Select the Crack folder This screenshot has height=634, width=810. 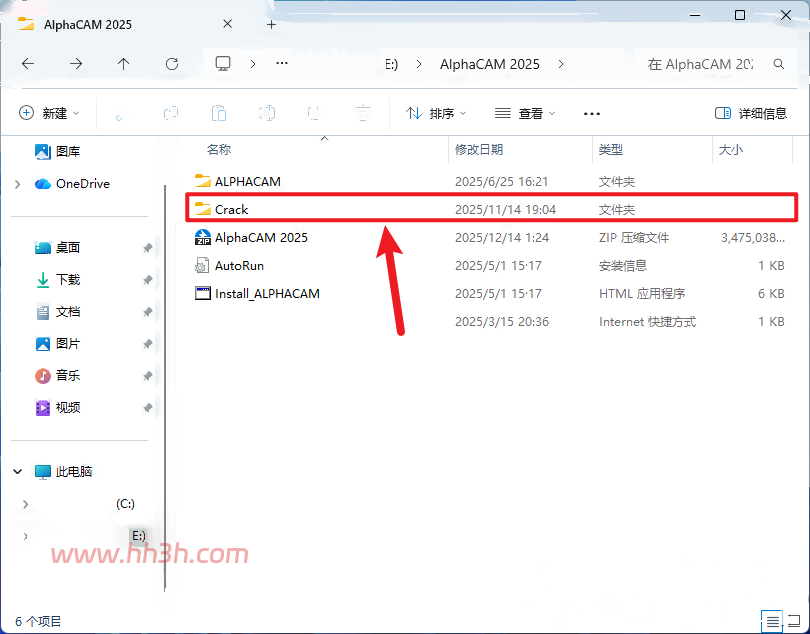491,209
